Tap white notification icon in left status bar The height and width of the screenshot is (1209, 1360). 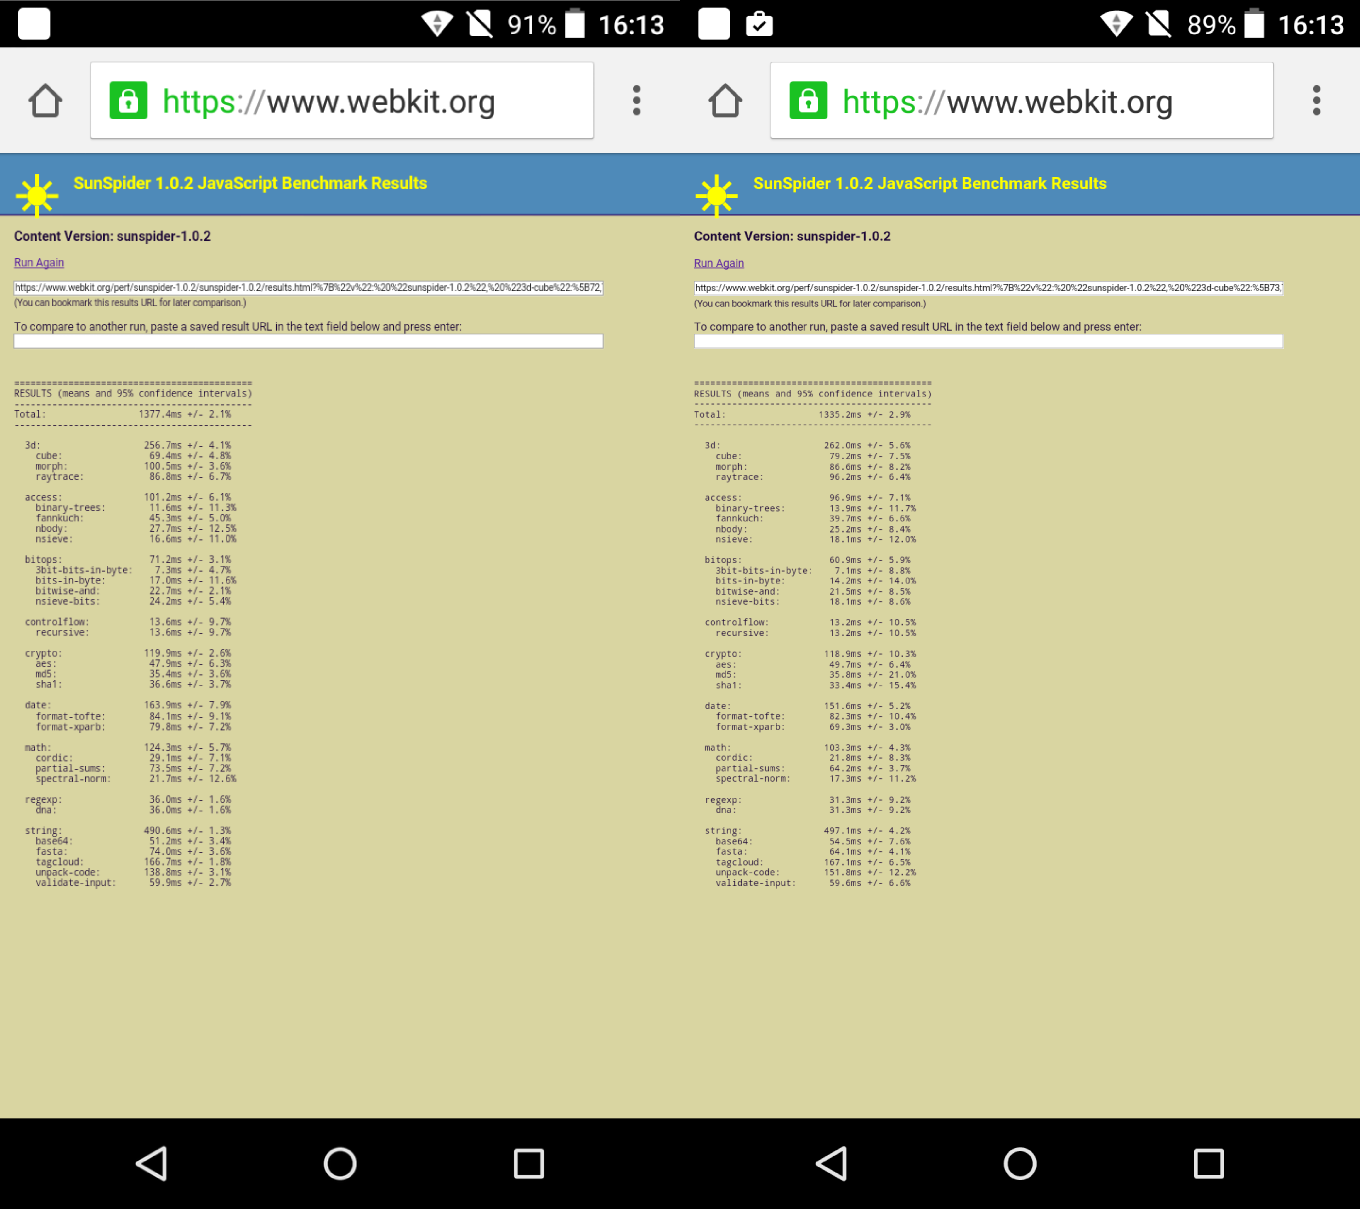tap(34, 24)
